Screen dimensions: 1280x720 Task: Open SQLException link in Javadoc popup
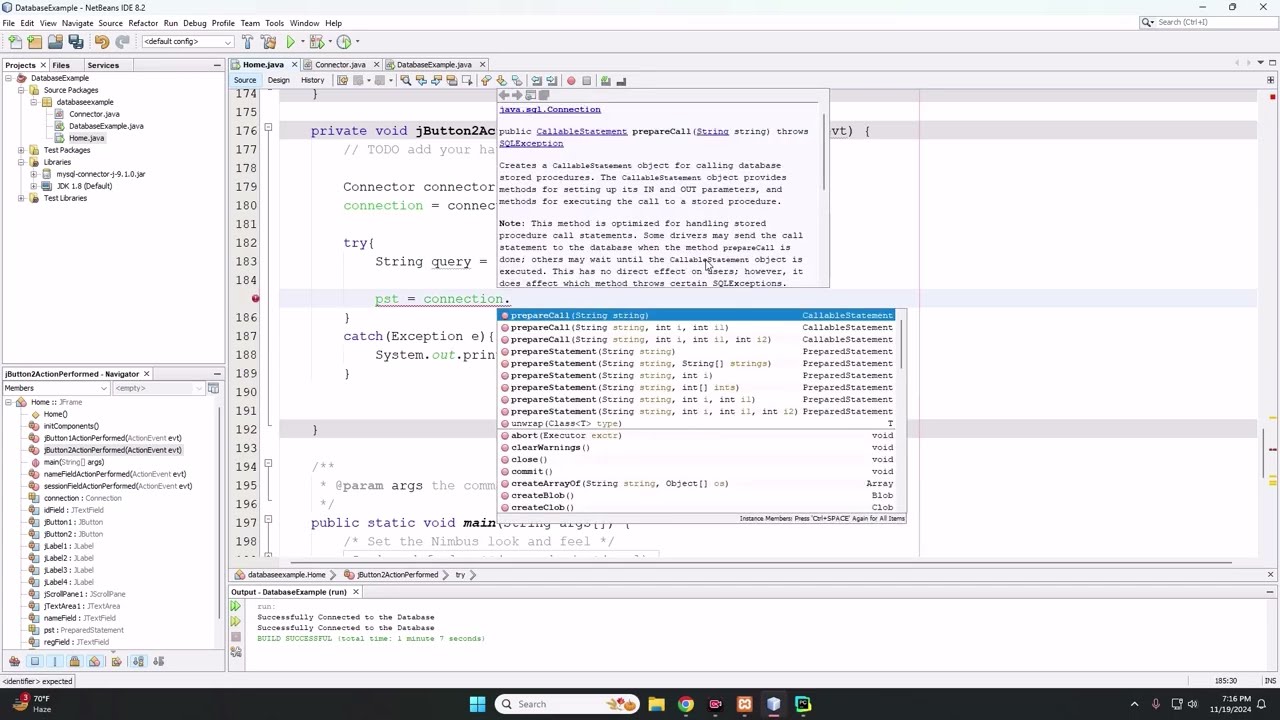point(531,143)
